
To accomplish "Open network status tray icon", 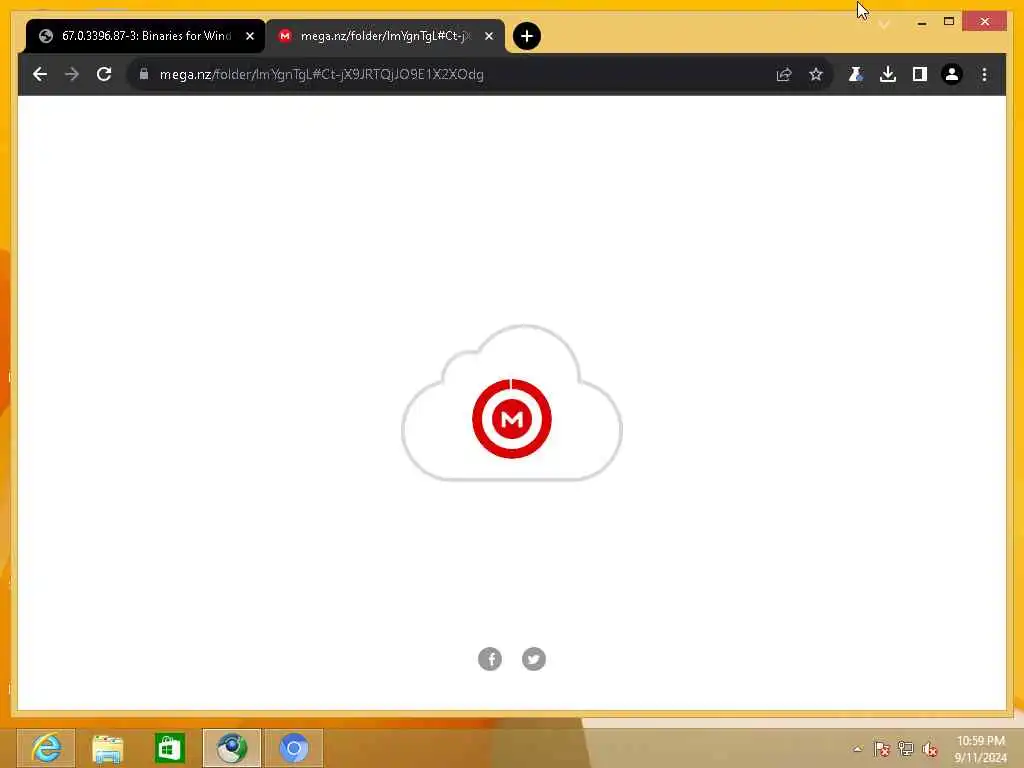I will pyautogui.click(x=905, y=748).
